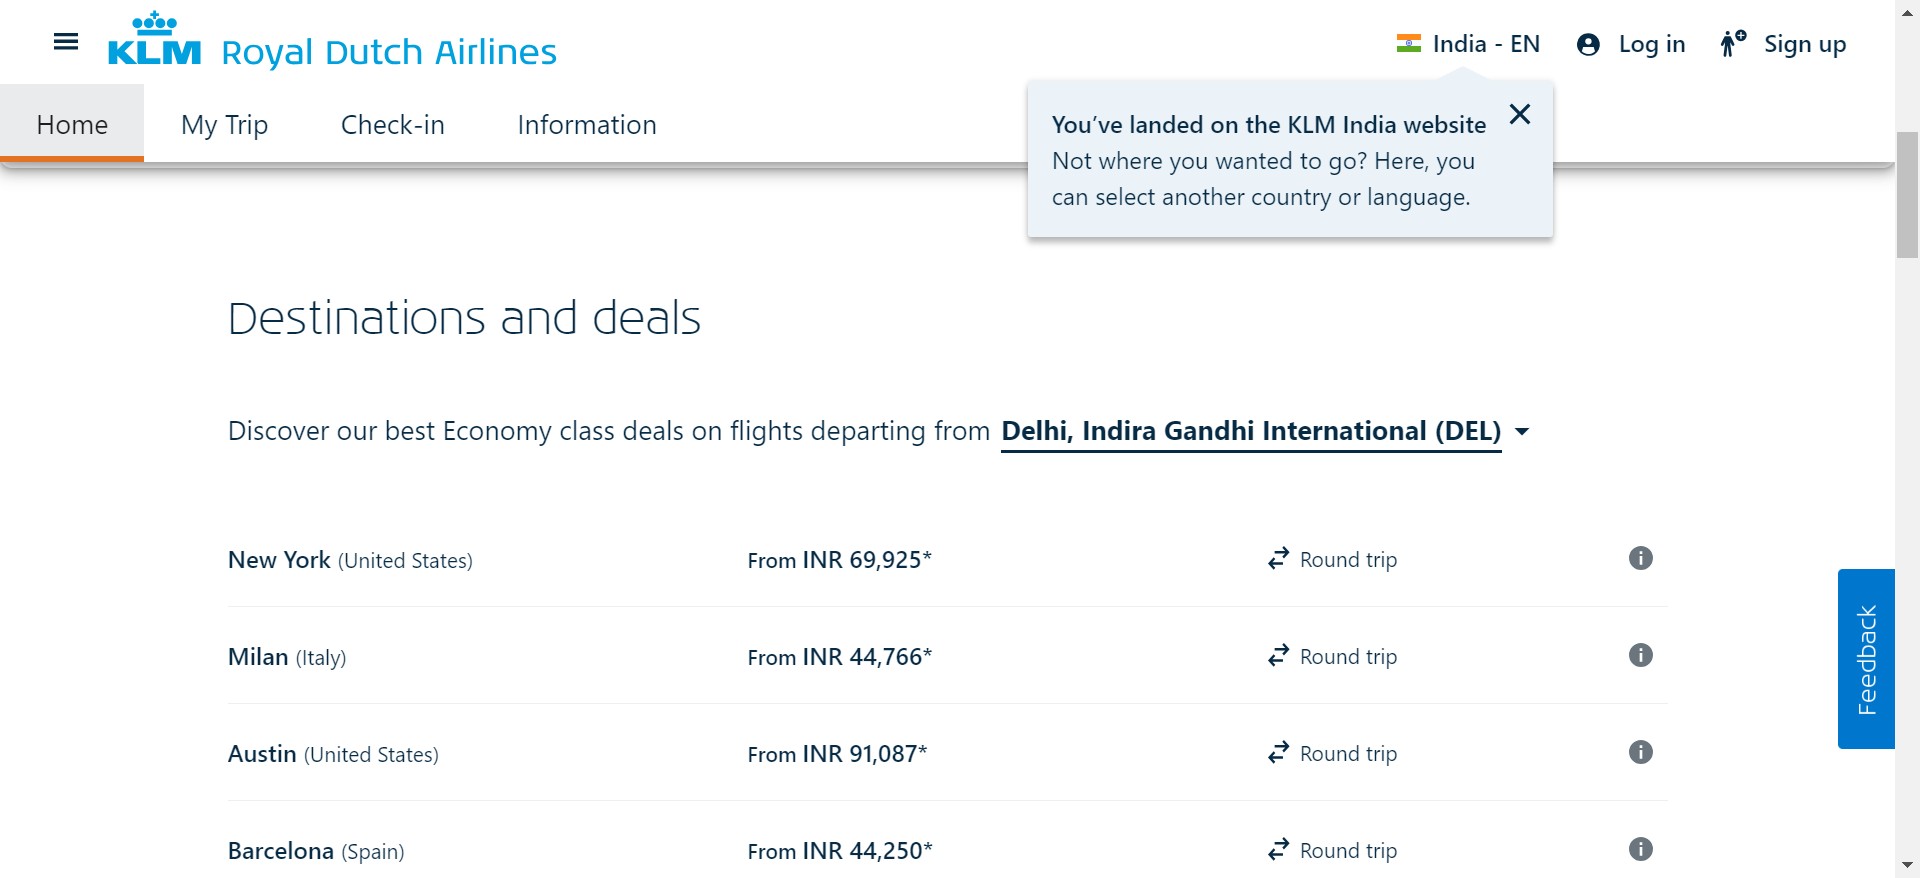
Task: Expand the departure airport dropdown arrow
Action: click(1522, 432)
